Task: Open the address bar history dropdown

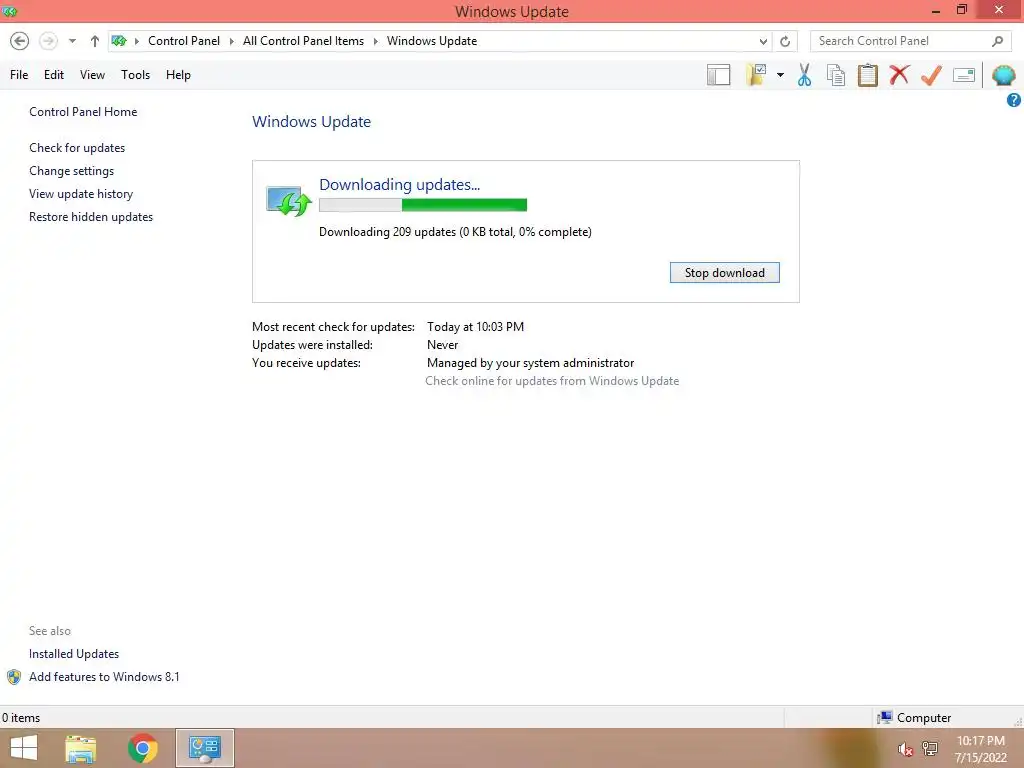Action: (x=763, y=41)
